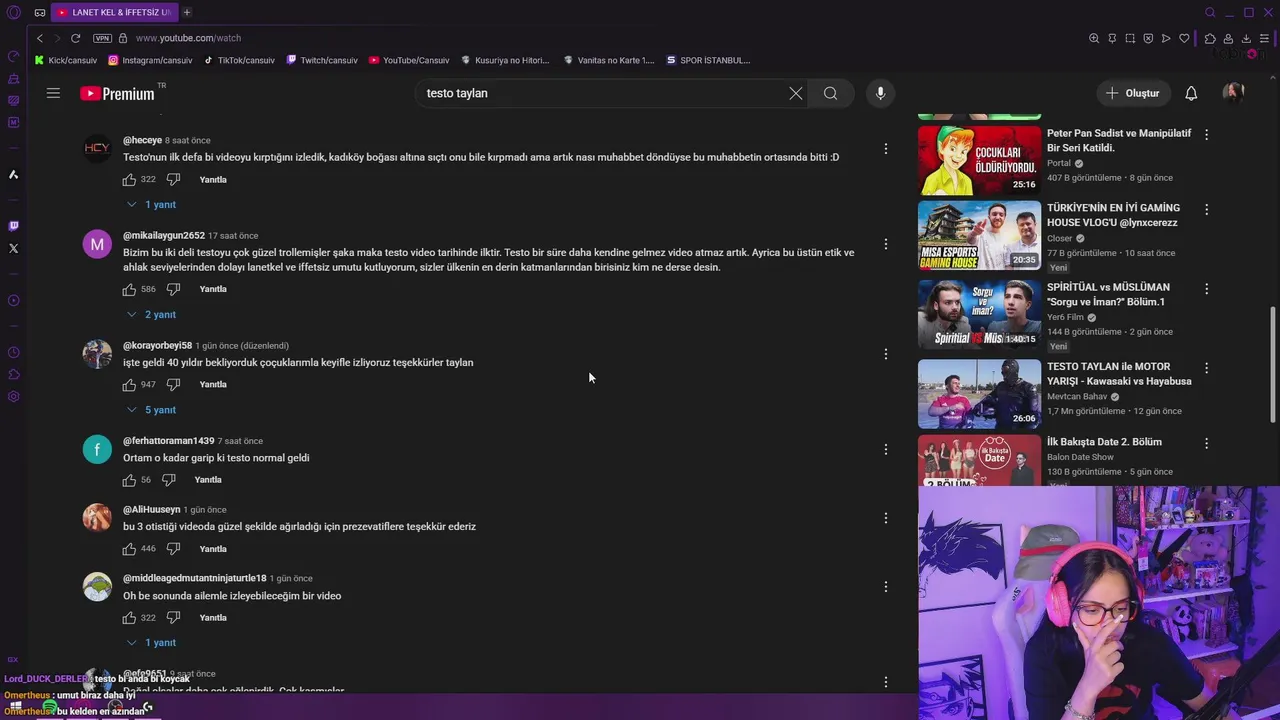Open options menu for @korayorbeyi58 comment
The width and height of the screenshot is (1280, 720).
885,354
